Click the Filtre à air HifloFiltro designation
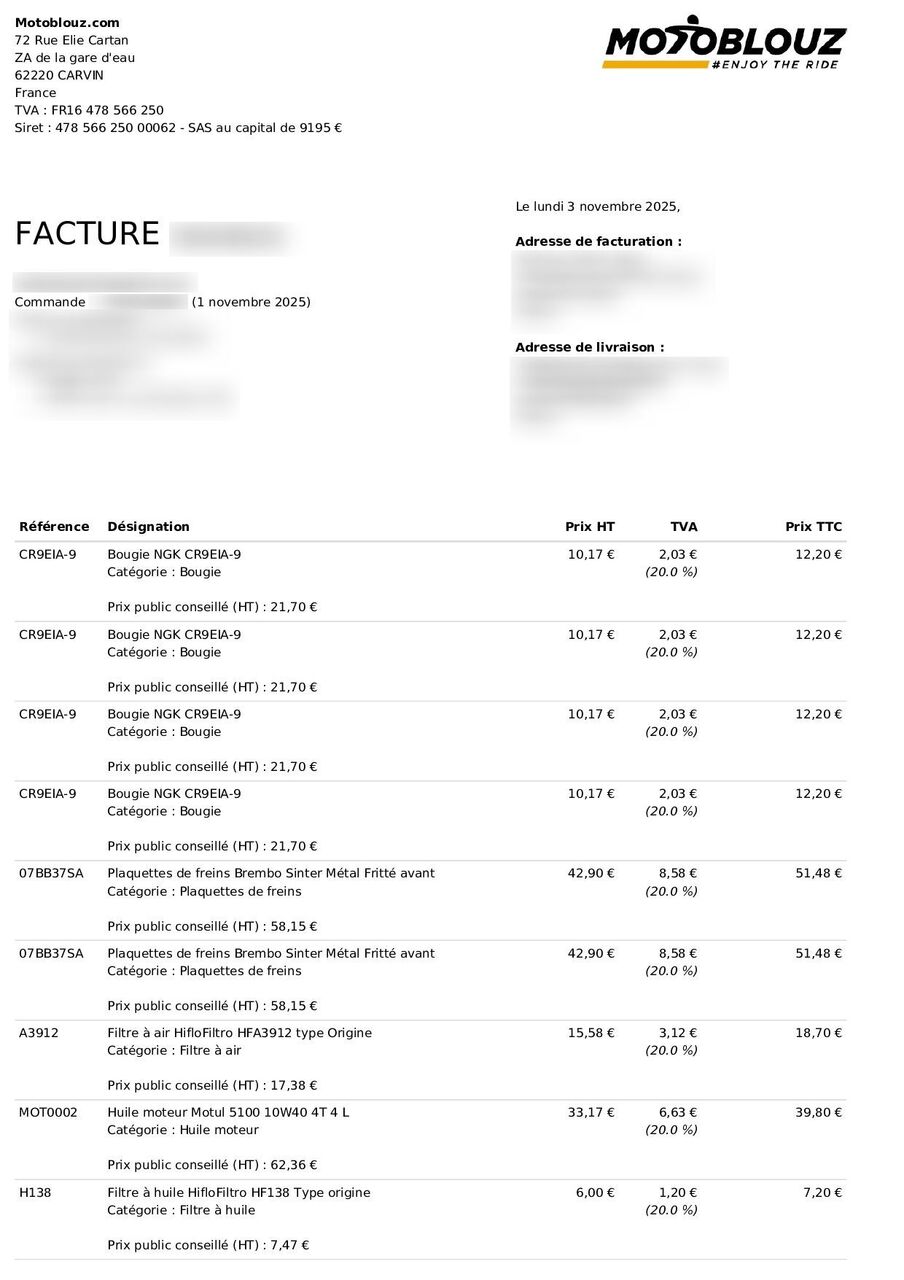 tap(239, 1033)
